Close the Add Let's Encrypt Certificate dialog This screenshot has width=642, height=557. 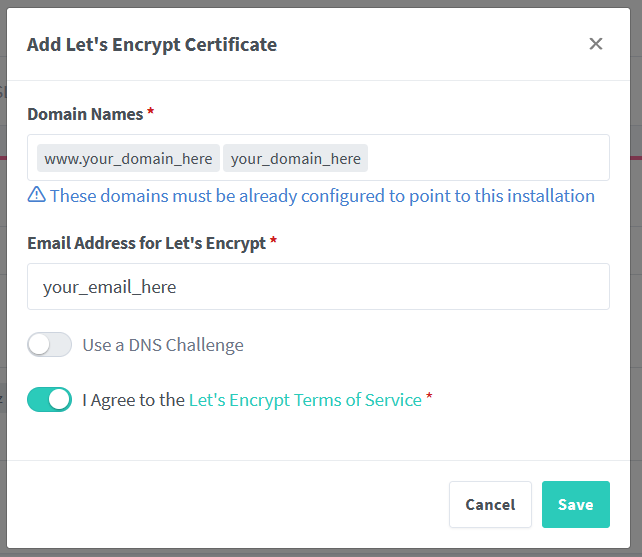596,44
